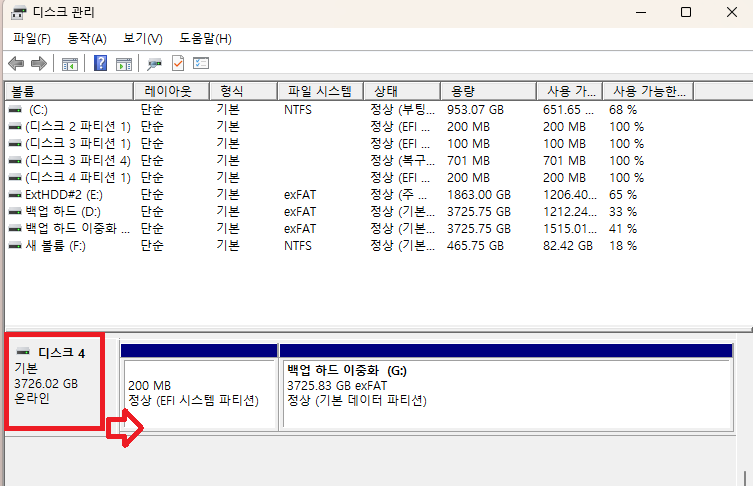Image resolution: width=753 pixels, height=486 pixels.
Task: Click the 82.42 GB free space cell
Action: 568,245
